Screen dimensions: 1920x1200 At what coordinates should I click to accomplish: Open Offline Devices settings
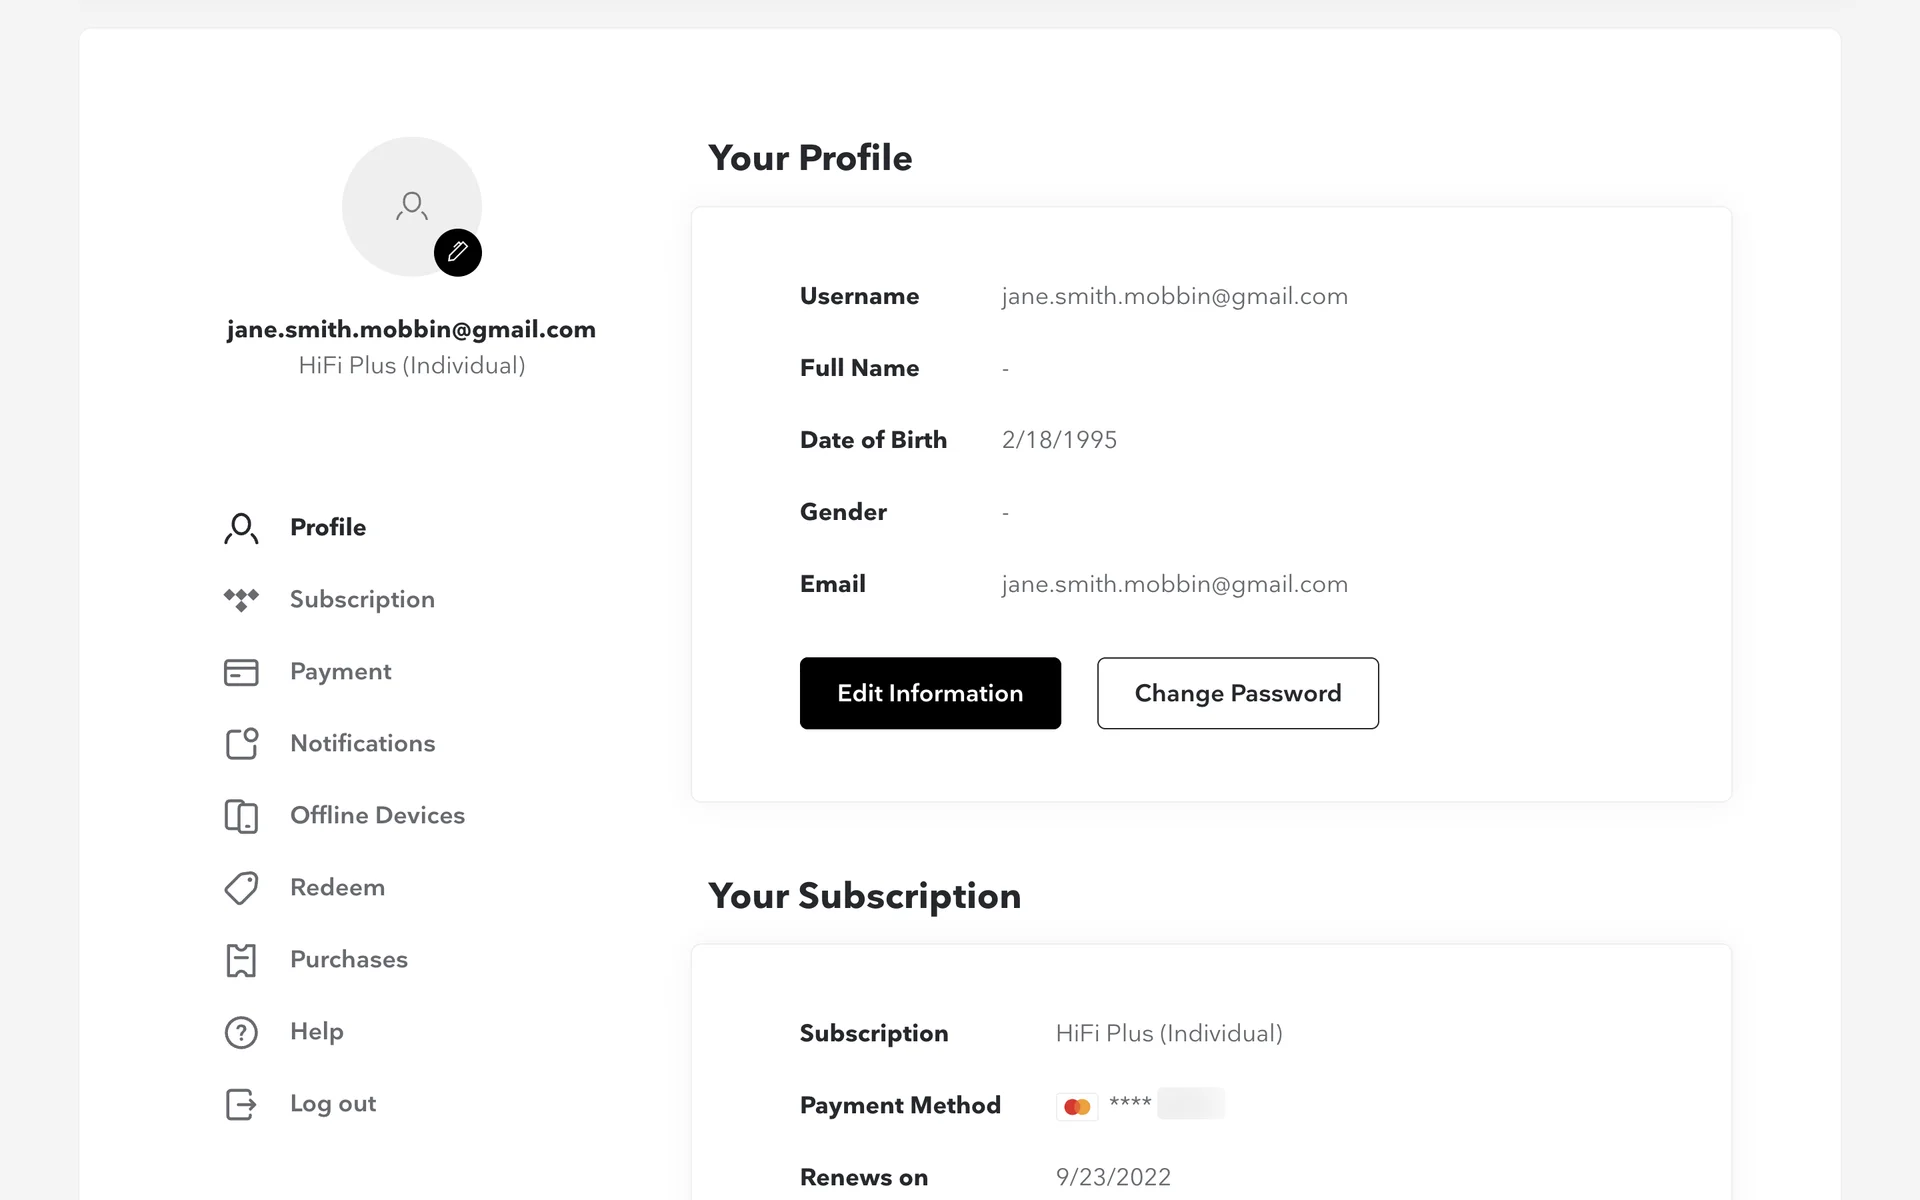(377, 815)
